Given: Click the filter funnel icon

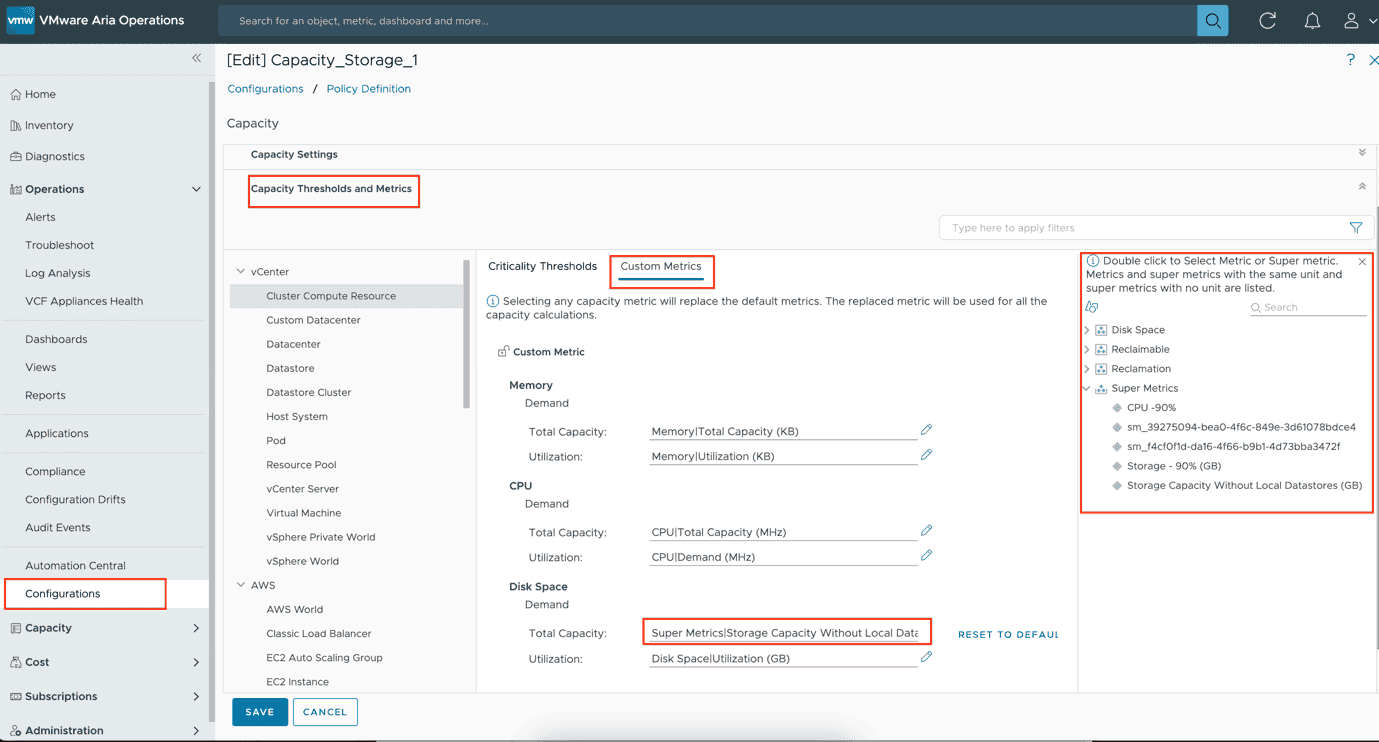Looking at the screenshot, I should (x=1356, y=228).
